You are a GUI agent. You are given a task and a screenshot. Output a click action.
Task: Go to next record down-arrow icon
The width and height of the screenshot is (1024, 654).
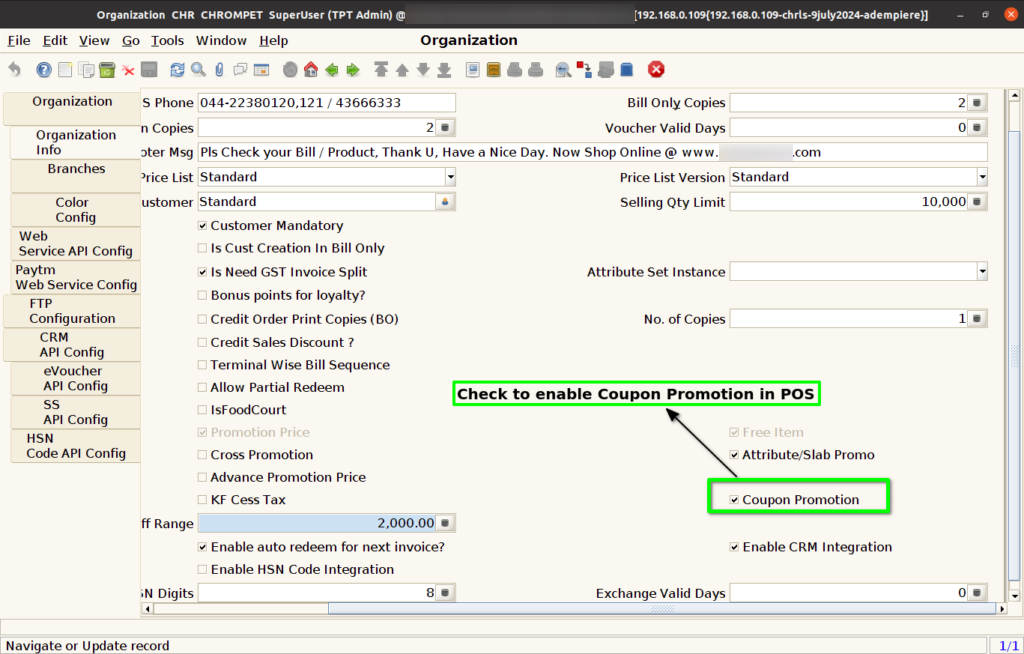[x=423, y=69]
